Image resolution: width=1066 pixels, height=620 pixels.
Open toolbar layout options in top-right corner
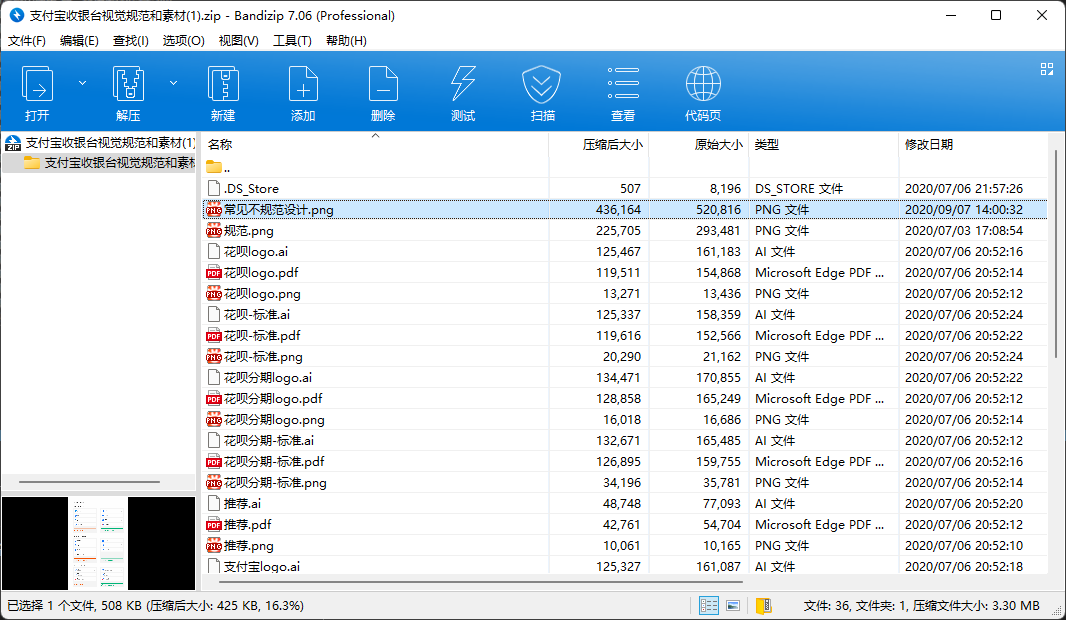[1047, 69]
